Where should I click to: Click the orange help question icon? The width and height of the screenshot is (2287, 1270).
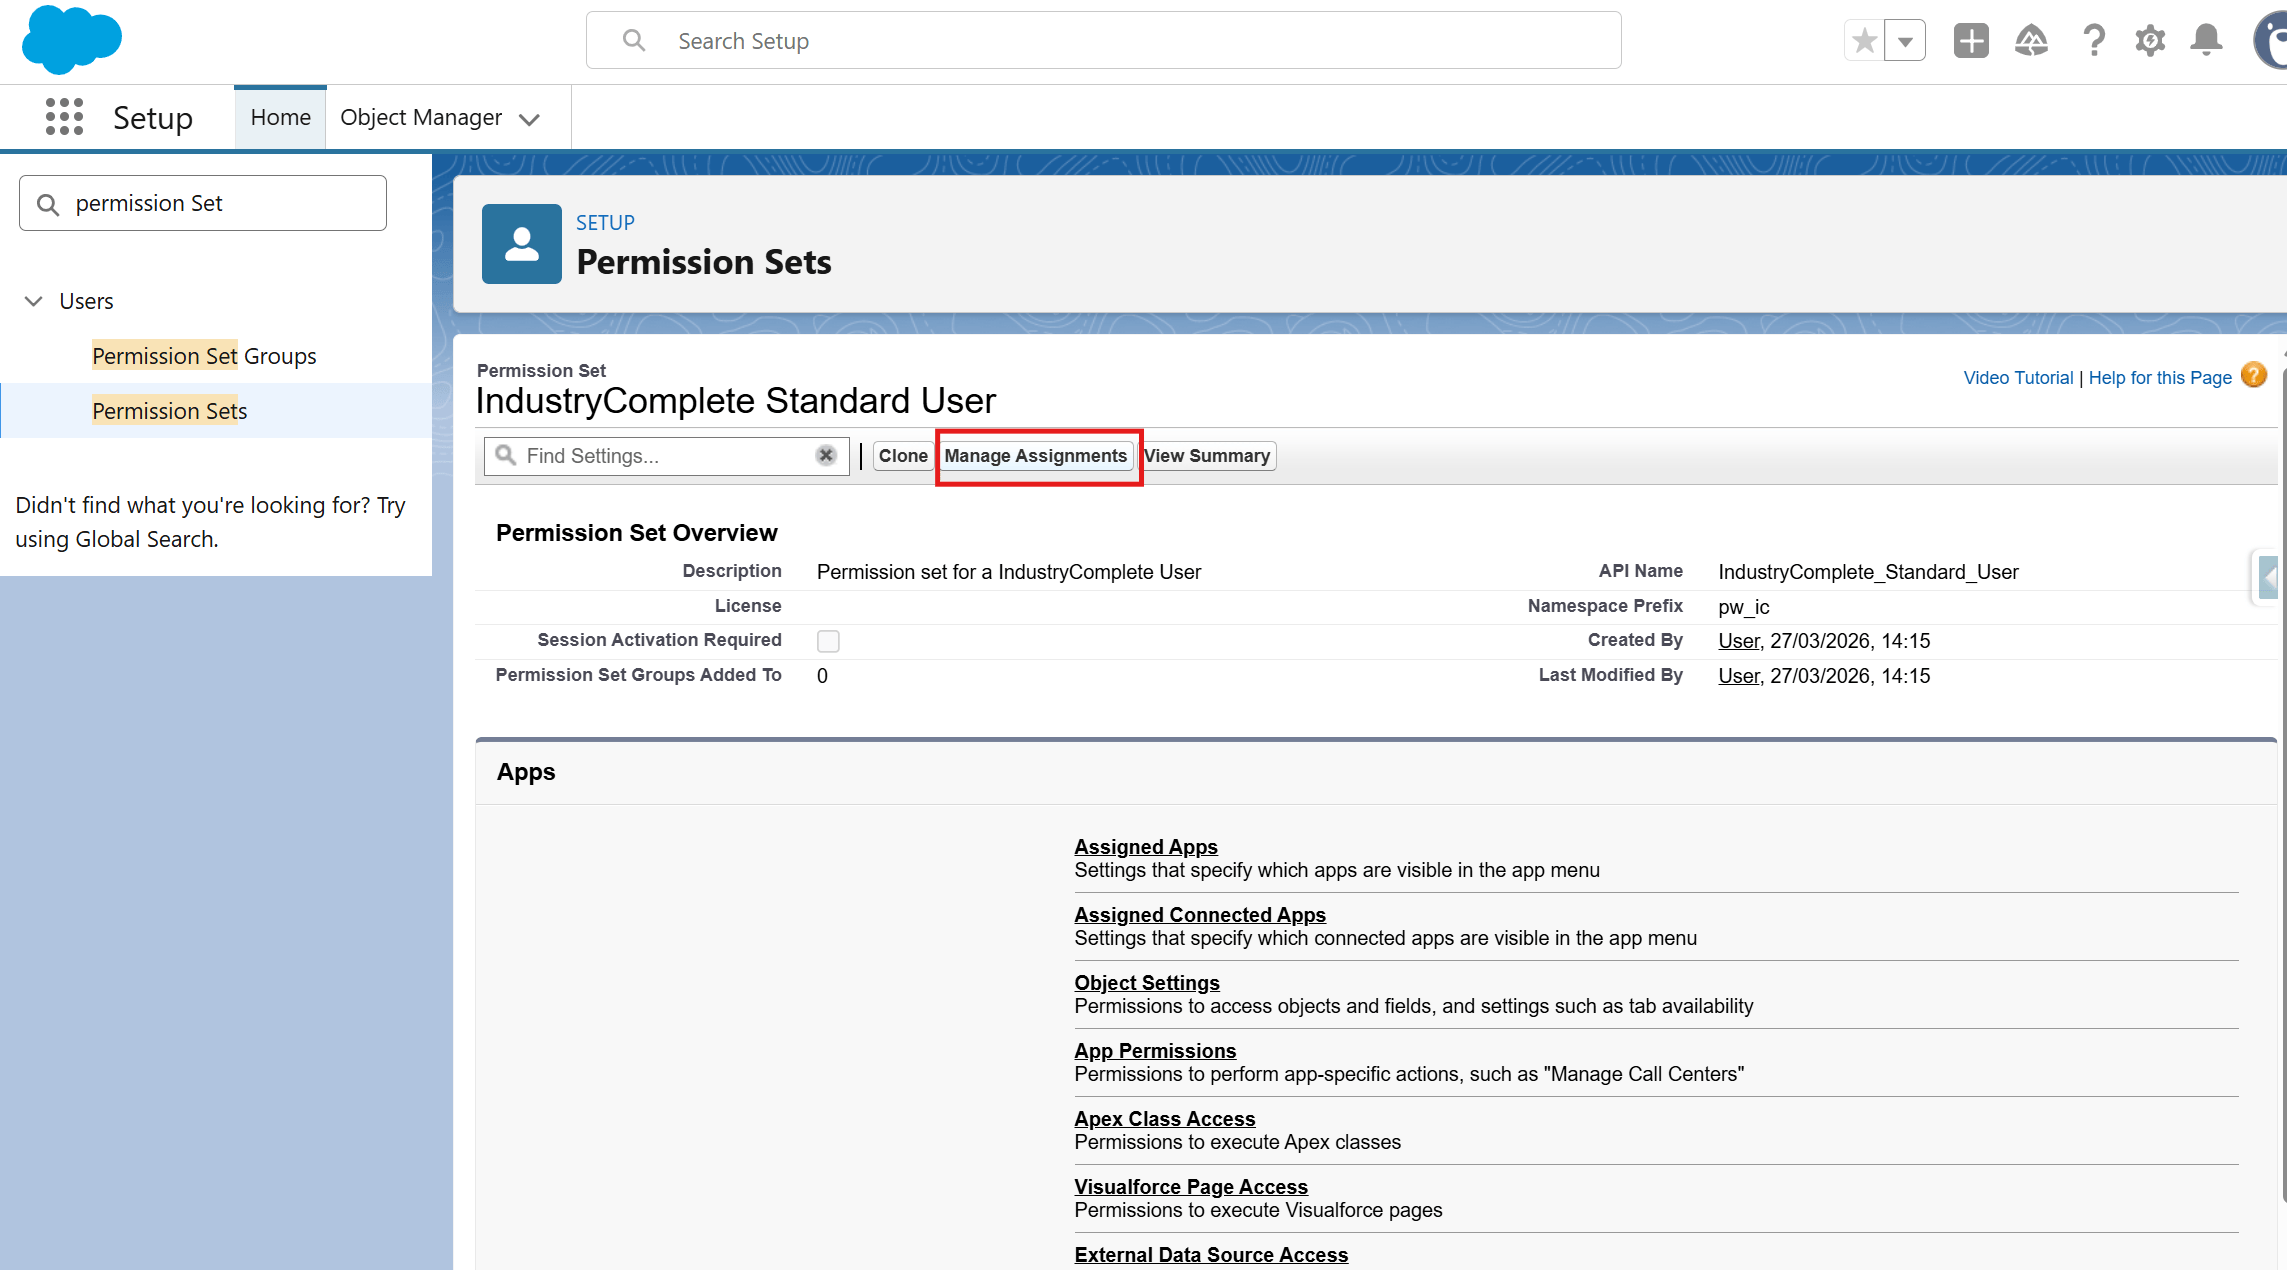pyautogui.click(x=2253, y=375)
